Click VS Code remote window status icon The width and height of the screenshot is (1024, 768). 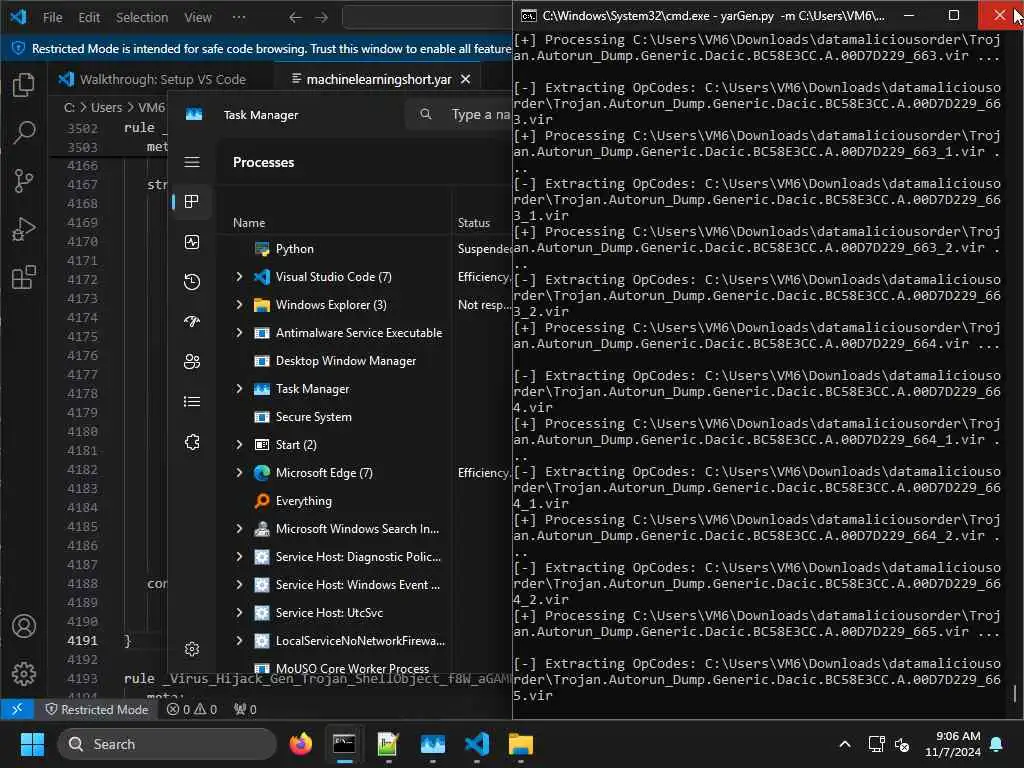coord(17,709)
